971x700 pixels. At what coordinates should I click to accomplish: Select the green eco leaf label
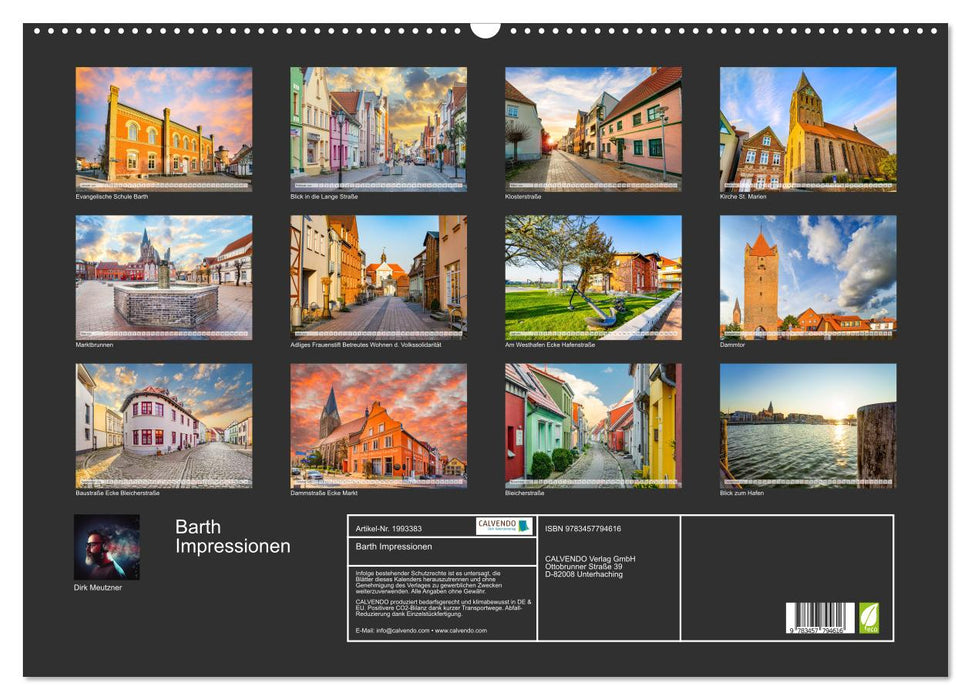pos(868,619)
